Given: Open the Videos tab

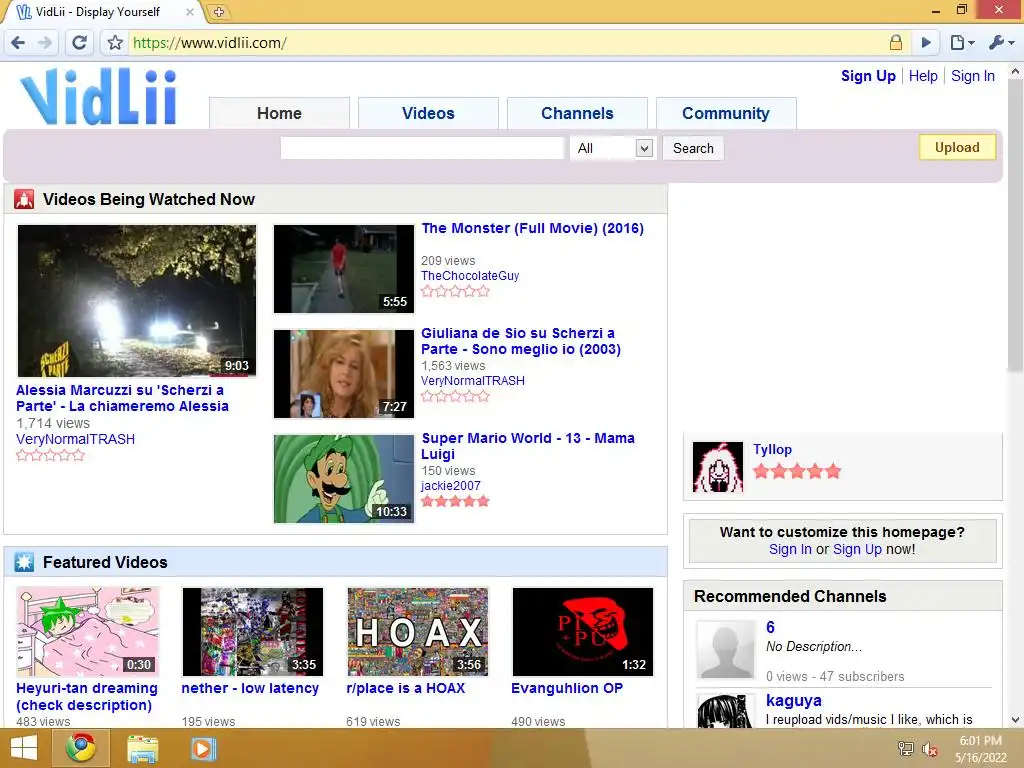Looking at the screenshot, I should click(428, 114).
